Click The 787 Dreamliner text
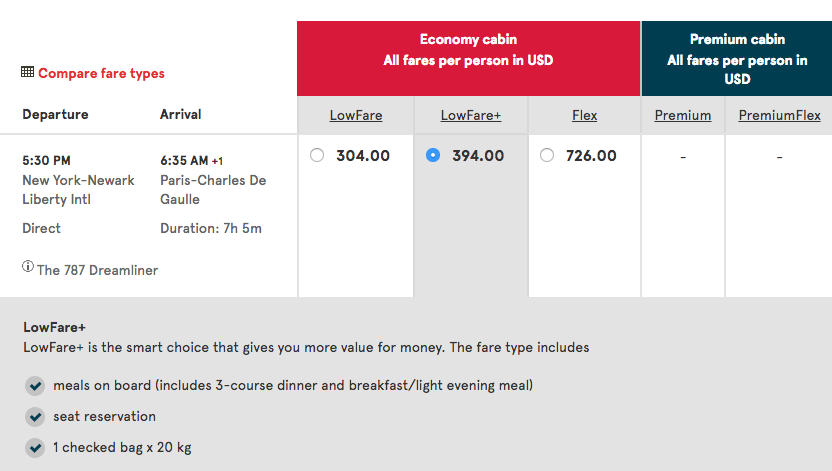Viewport: 832px width, 471px height. 97,270
